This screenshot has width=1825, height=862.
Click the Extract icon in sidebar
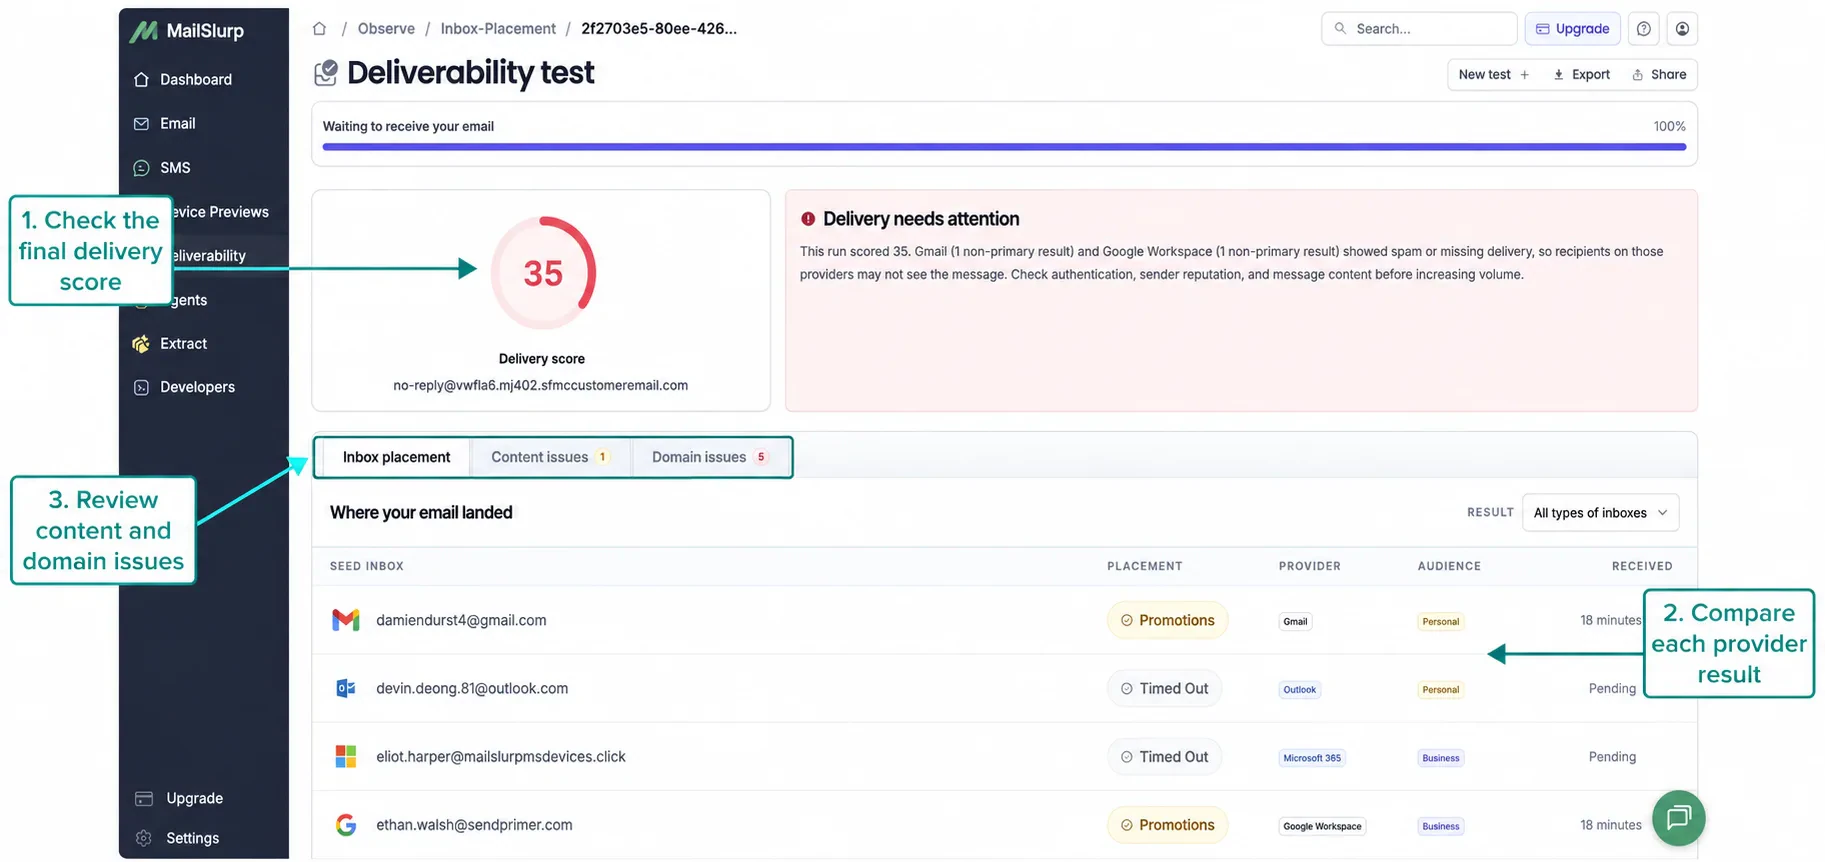(141, 344)
